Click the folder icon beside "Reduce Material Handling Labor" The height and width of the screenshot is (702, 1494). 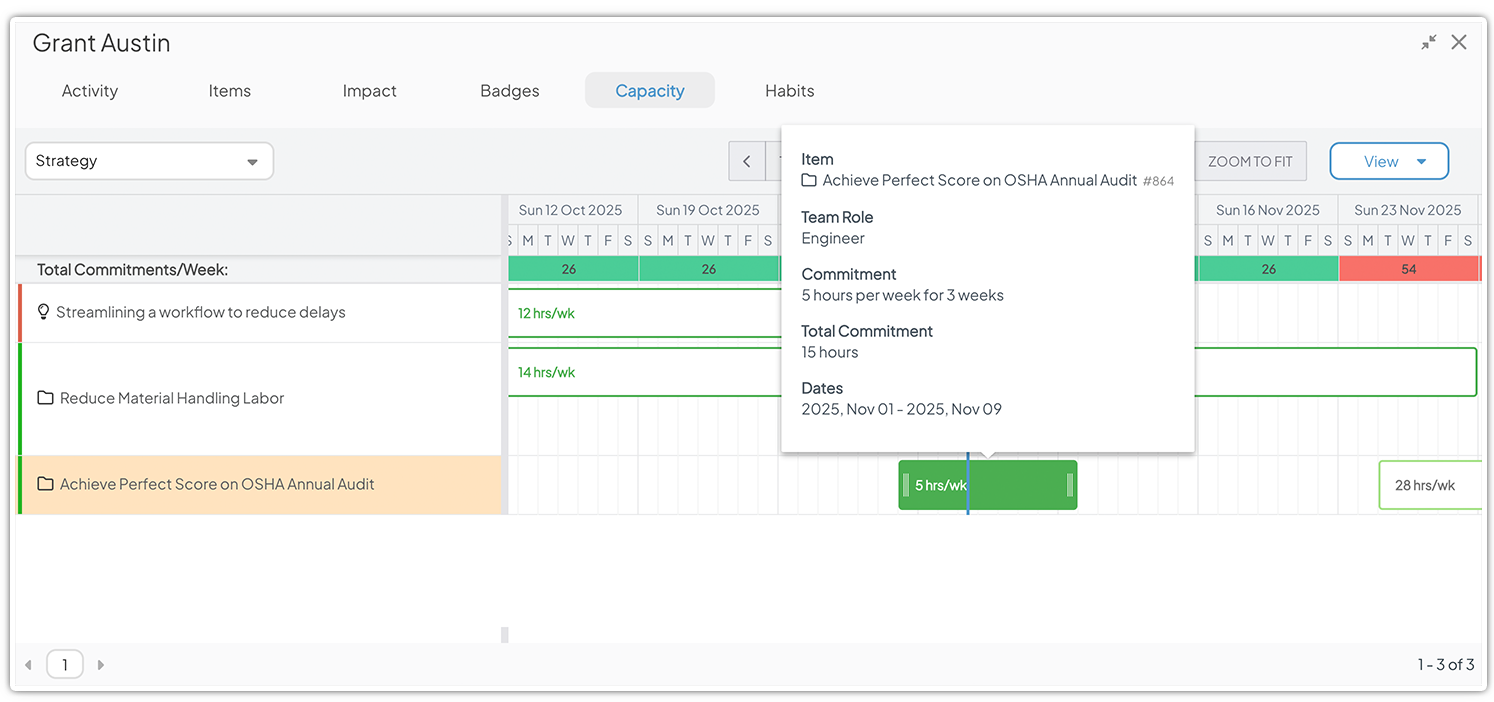[x=45, y=398]
